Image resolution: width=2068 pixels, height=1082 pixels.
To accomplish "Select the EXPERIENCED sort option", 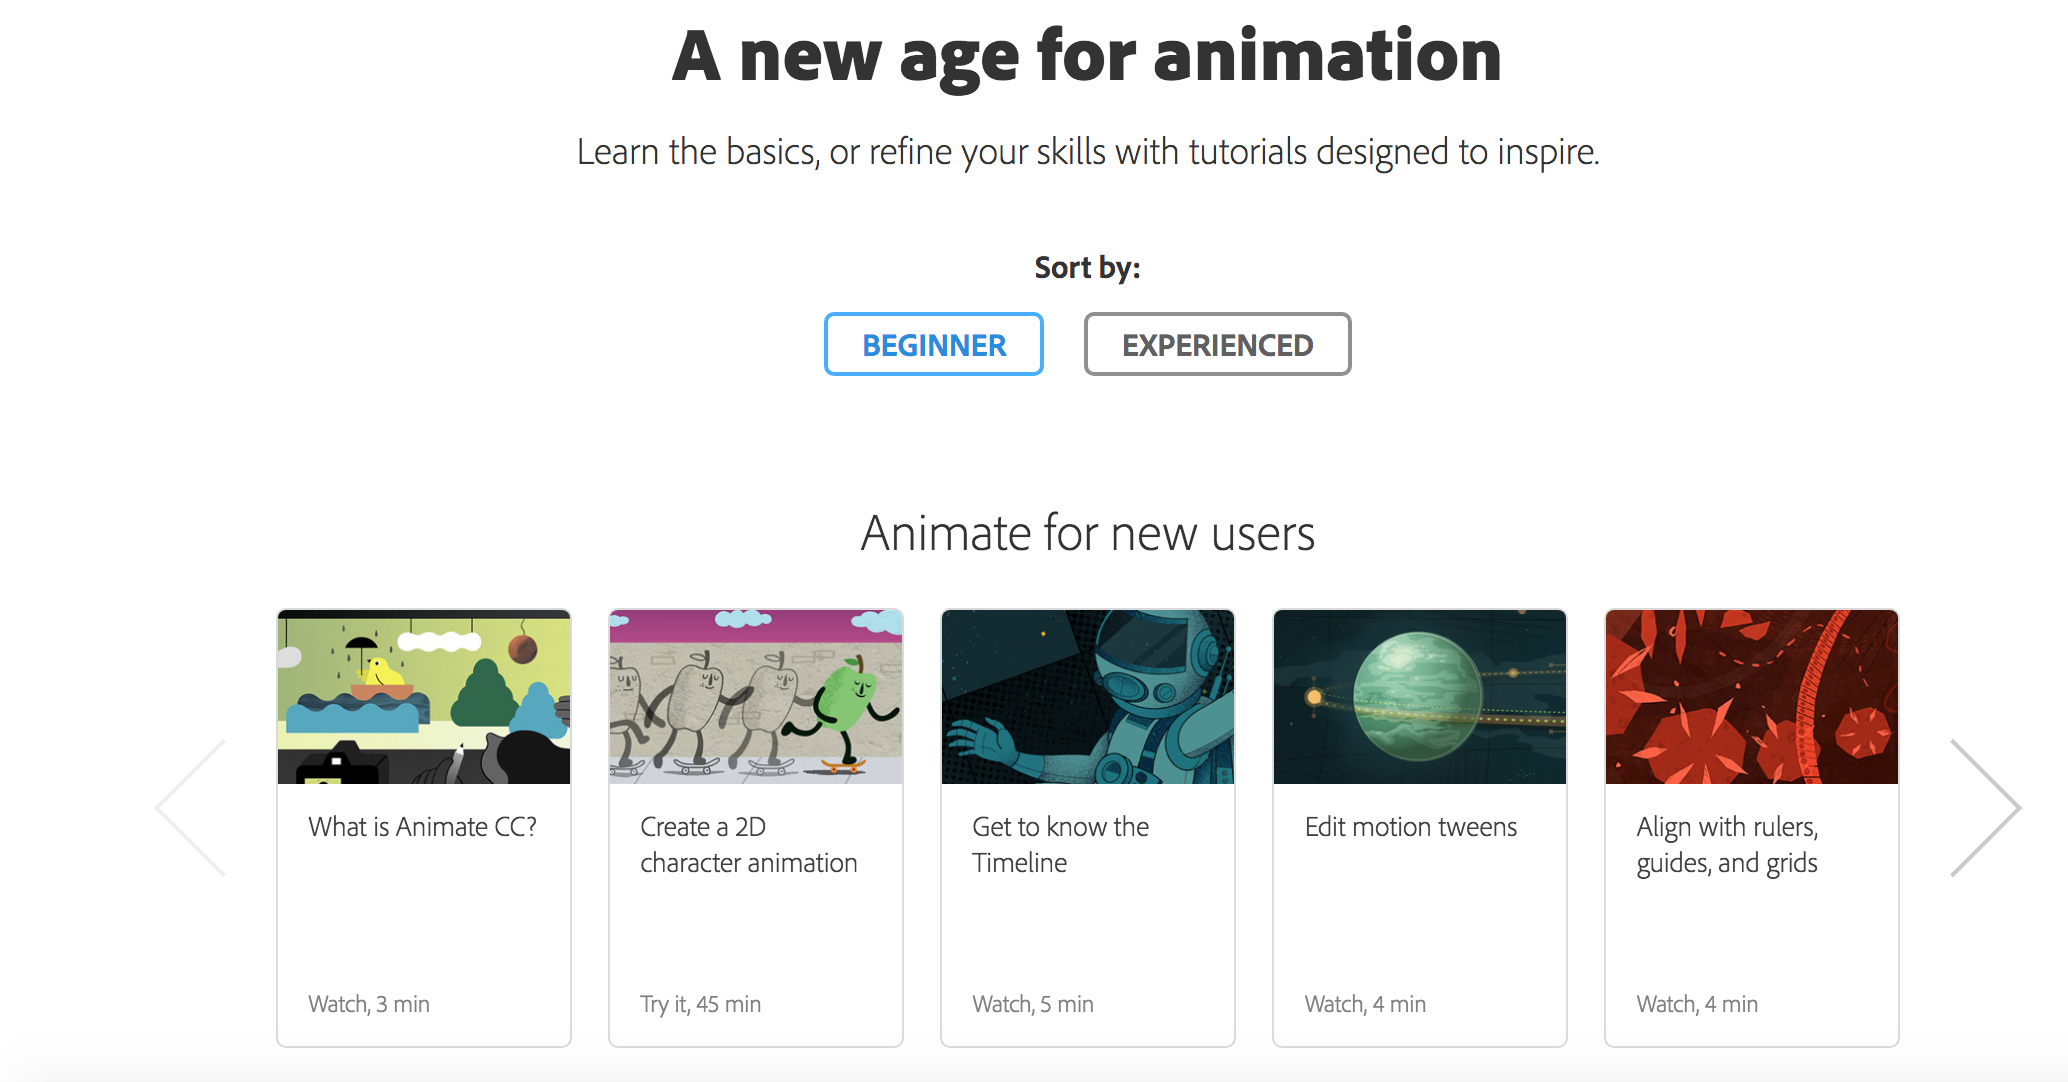I will point(1217,345).
